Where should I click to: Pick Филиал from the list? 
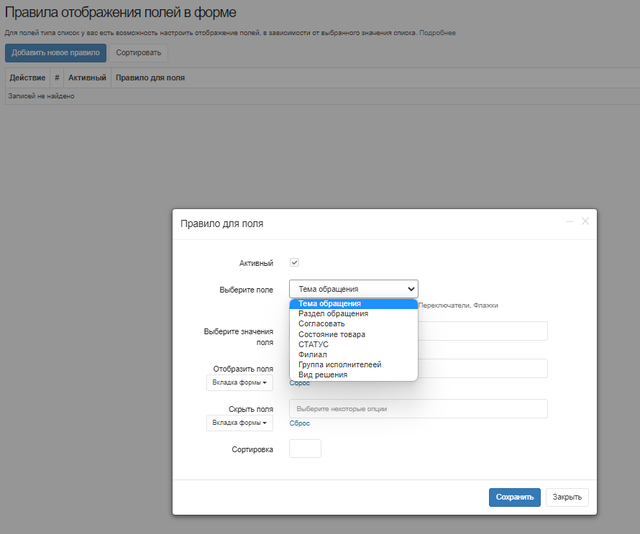[353, 354]
